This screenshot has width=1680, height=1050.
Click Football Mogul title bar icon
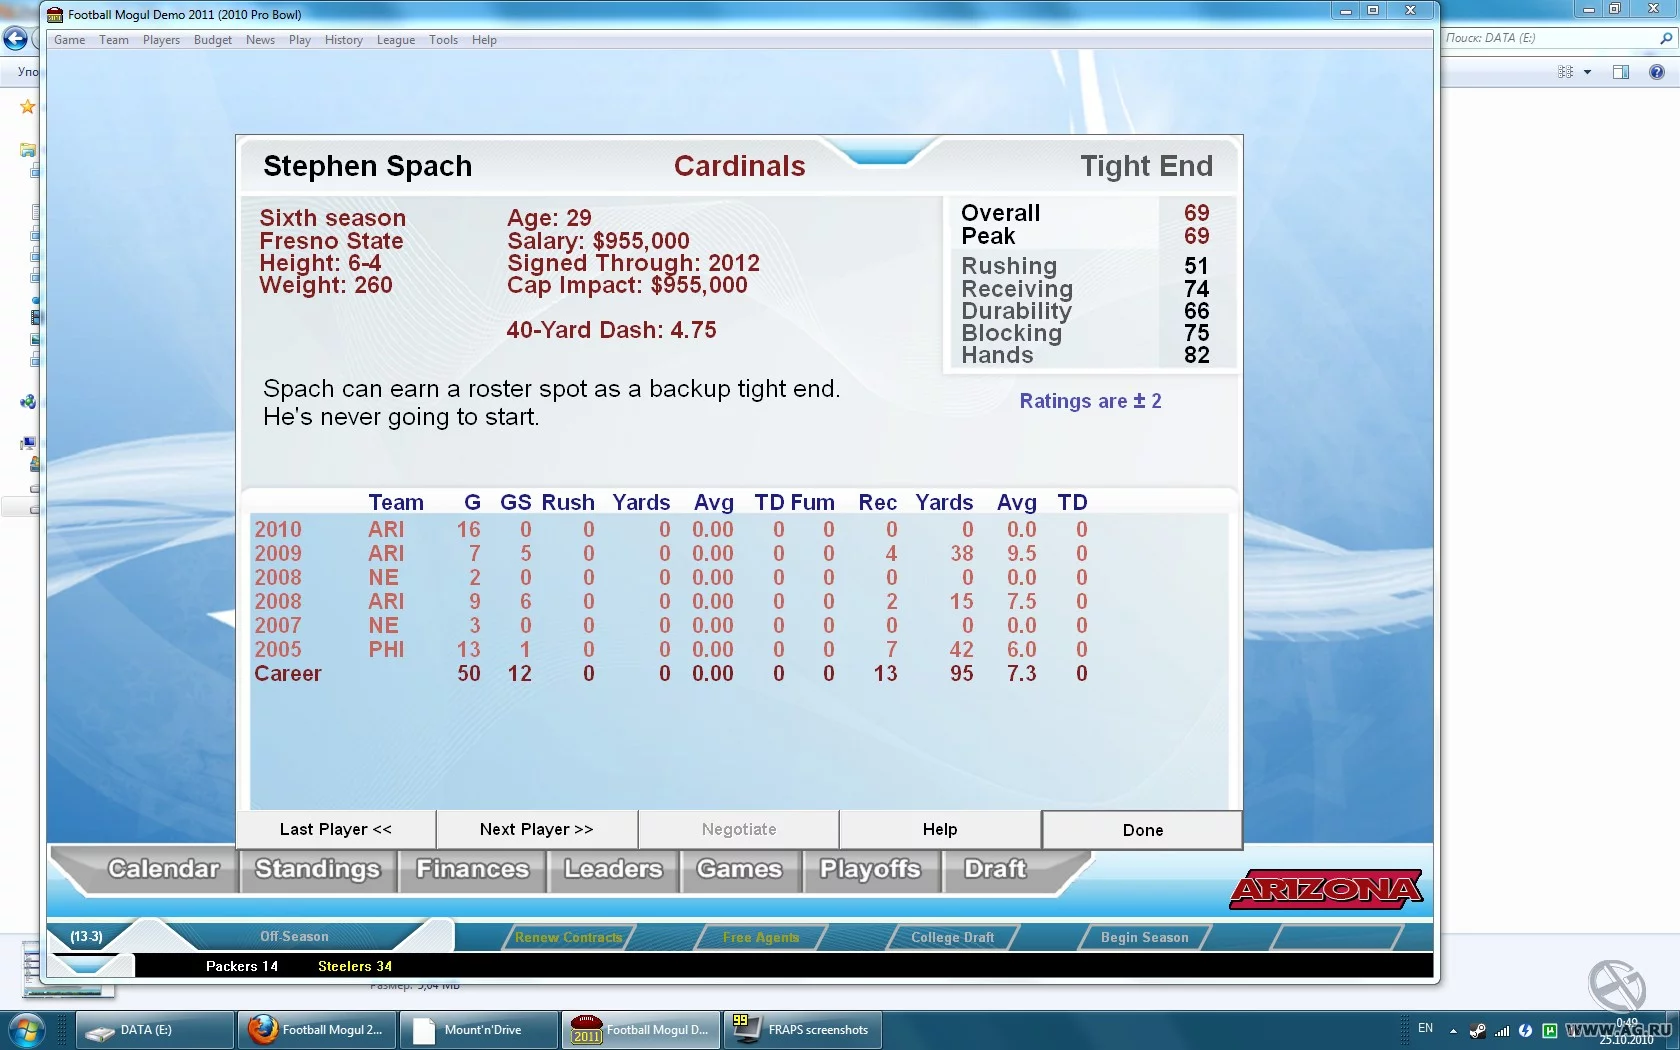coord(55,14)
